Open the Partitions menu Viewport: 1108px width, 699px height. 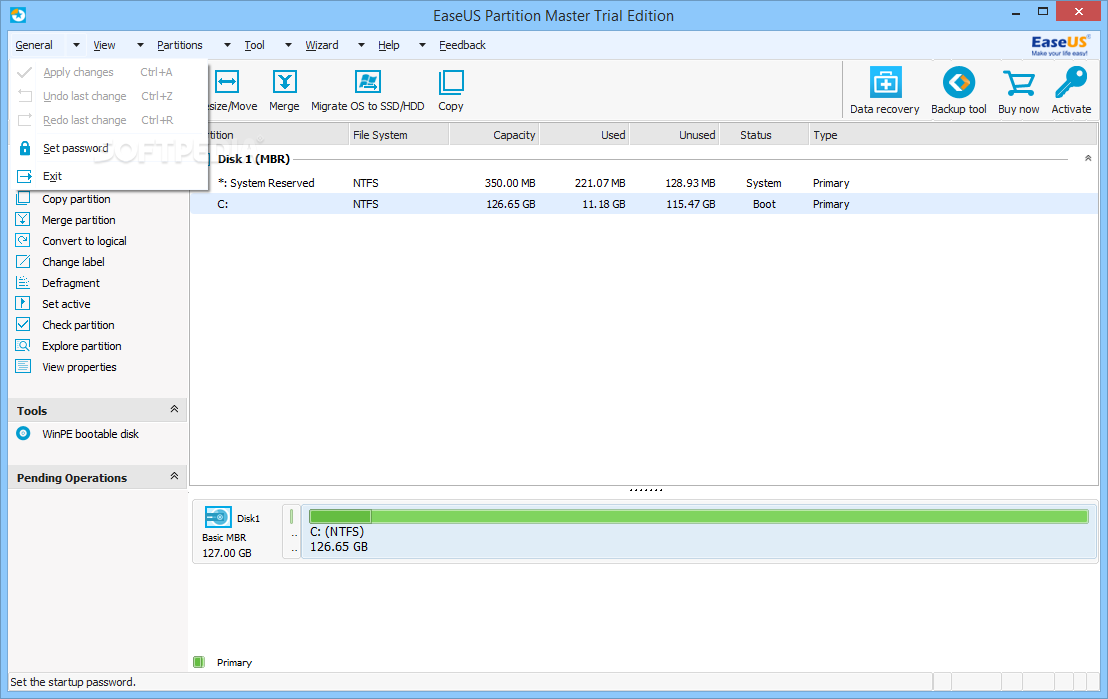[179, 45]
